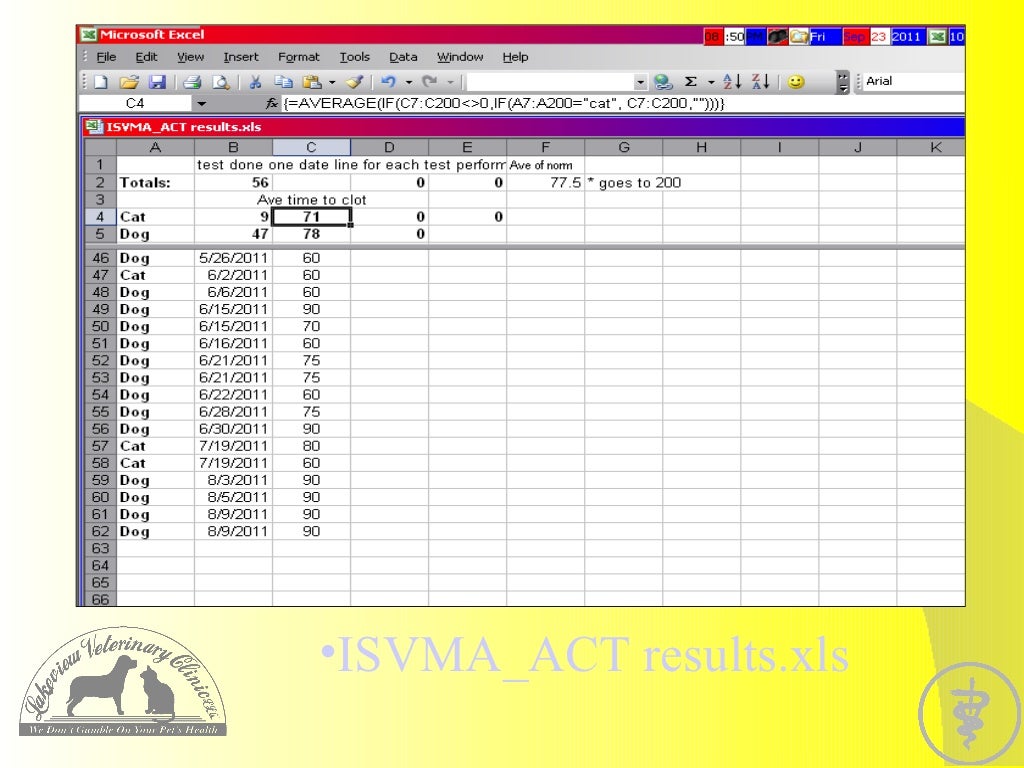Select row 2 header

[x=100, y=182]
